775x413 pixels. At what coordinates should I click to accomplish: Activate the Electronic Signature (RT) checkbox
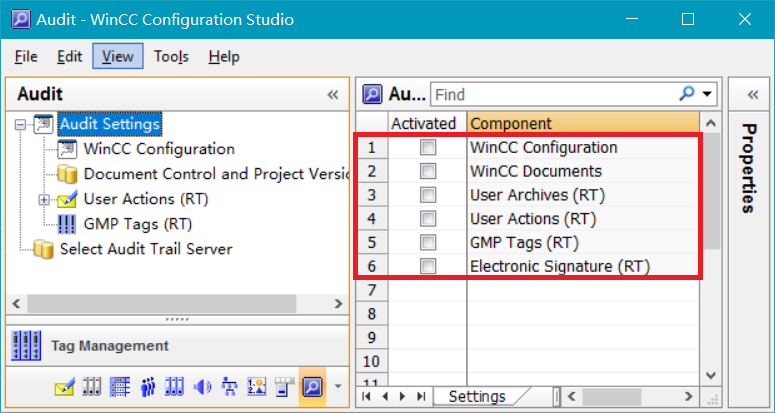point(428,267)
